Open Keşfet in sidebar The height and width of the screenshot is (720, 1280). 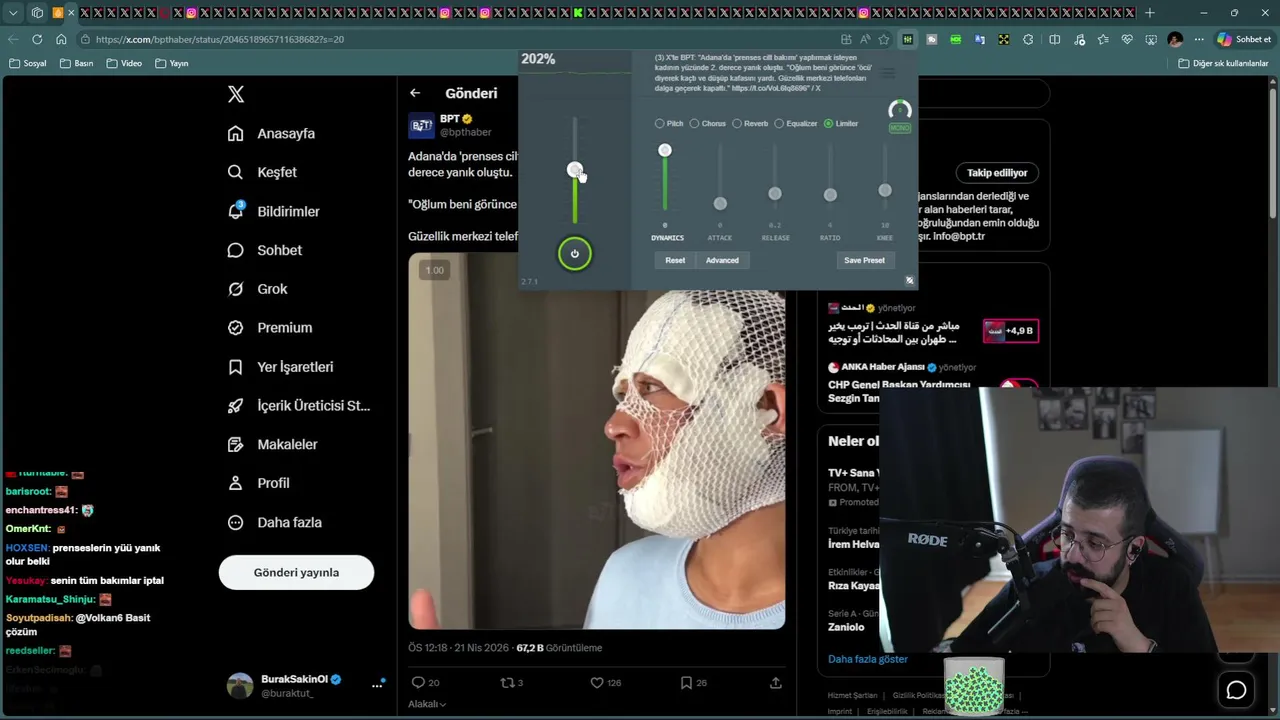[262, 172]
